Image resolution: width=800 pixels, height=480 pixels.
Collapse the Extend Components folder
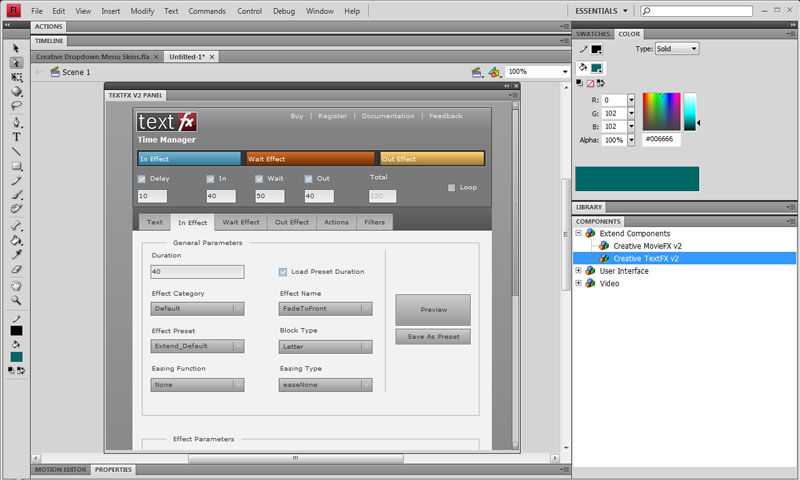[x=579, y=233]
